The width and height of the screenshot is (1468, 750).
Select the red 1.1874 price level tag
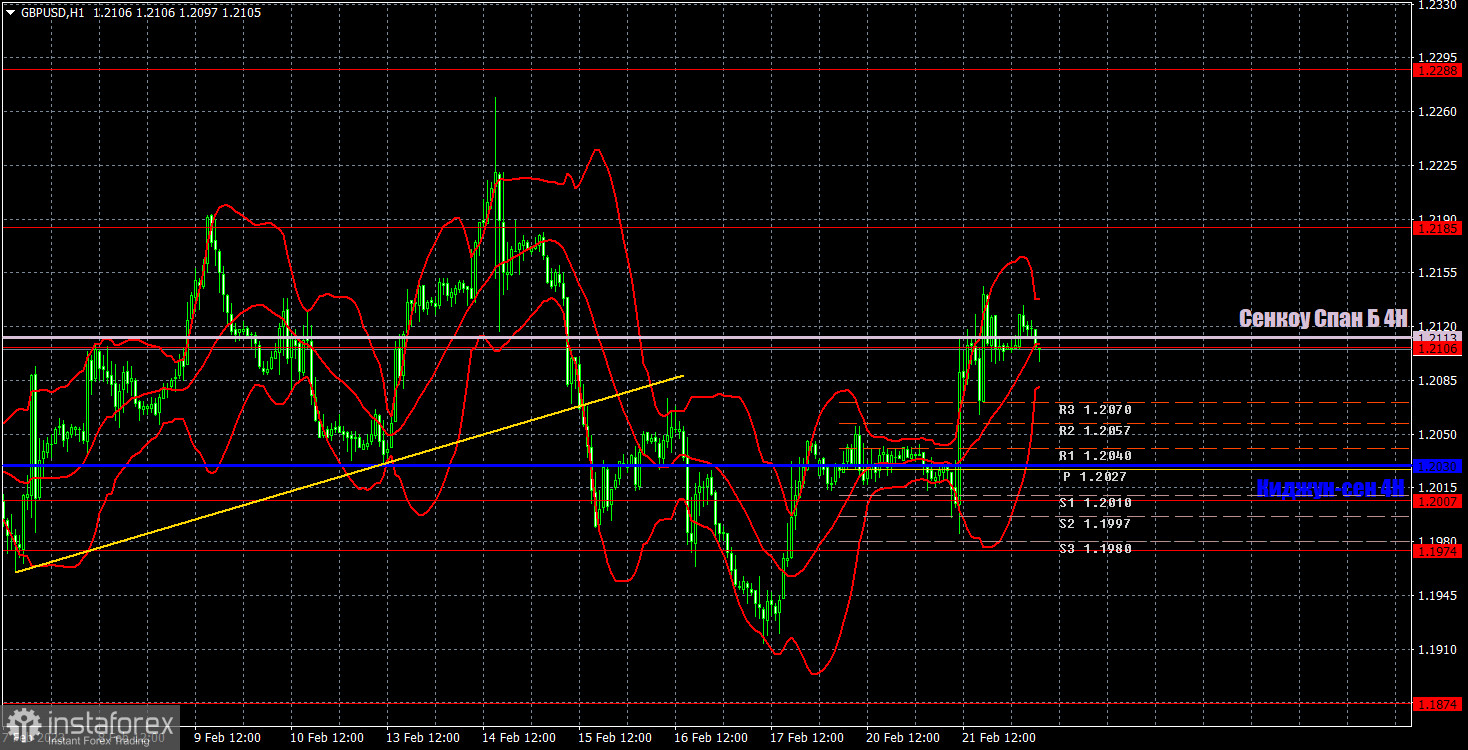point(1439,704)
